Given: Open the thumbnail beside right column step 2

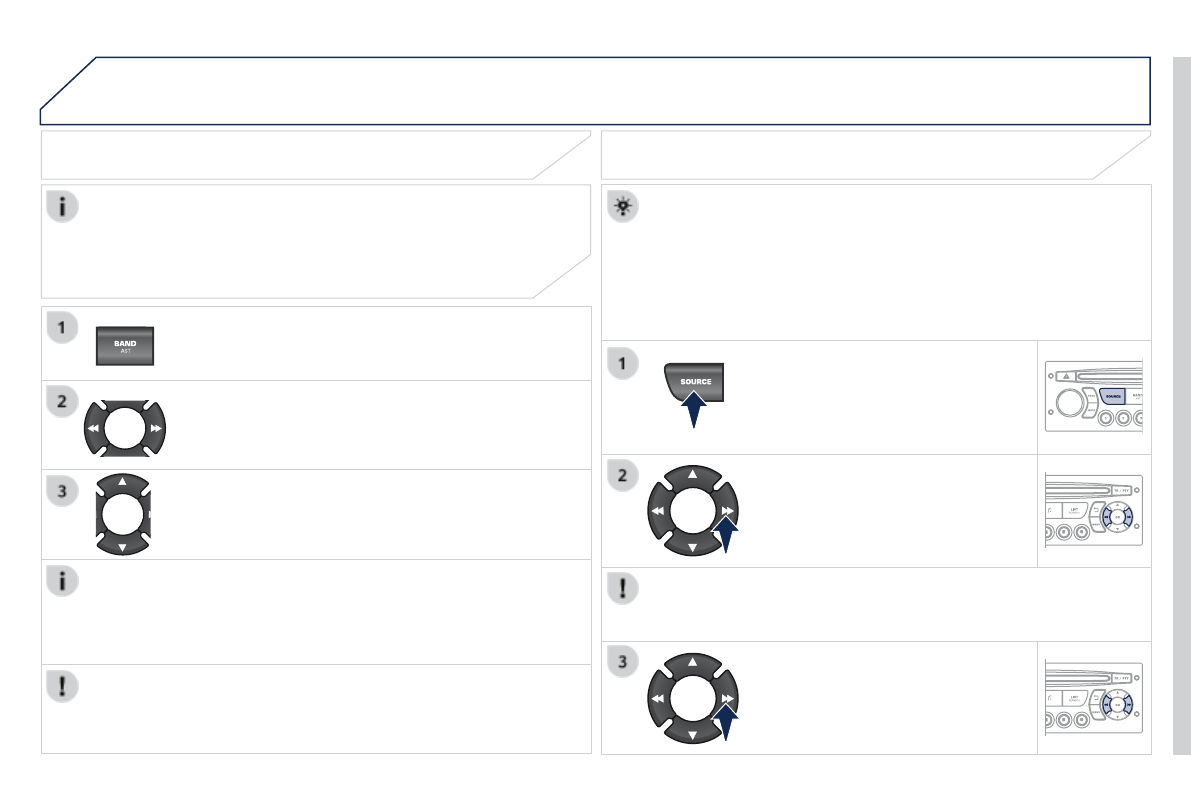Looking at the screenshot, I should pyautogui.click(x=1094, y=511).
